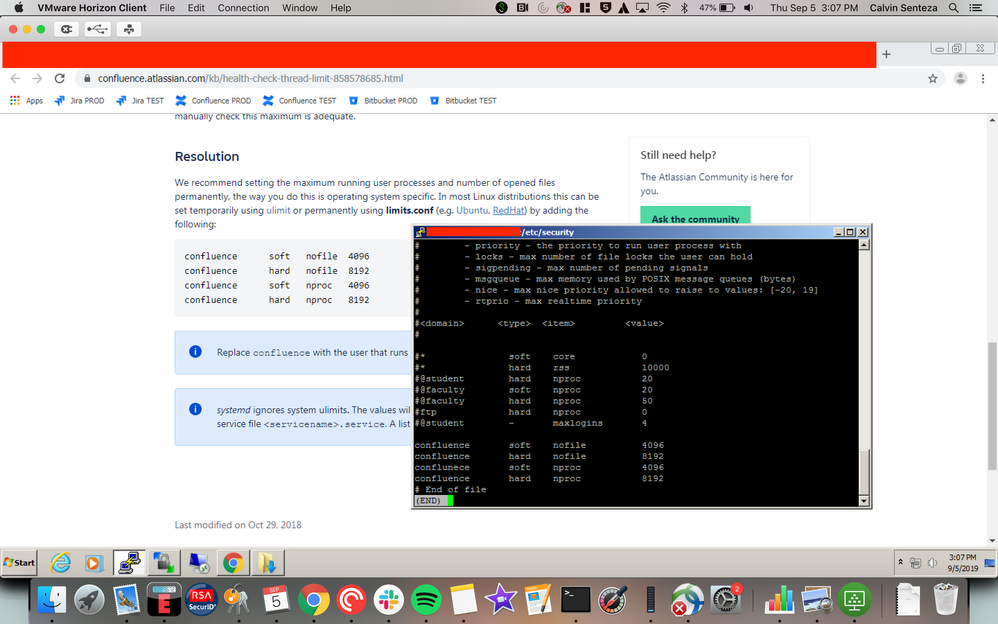
Task: Click the Windows Start button
Action: pos(20,563)
